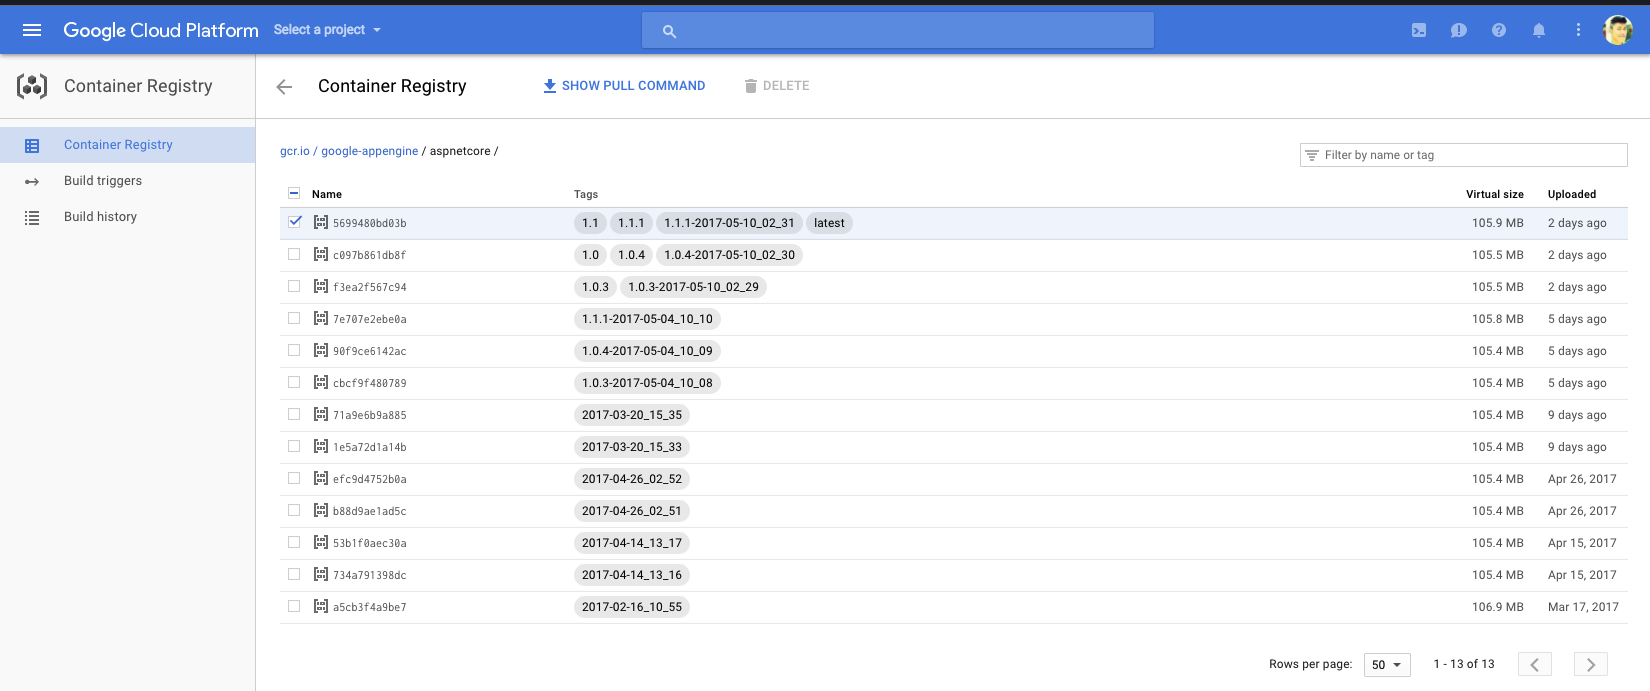Image resolution: width=1650 pixels, height=691 pixels.
Task: Activate Cloud Shell terminal icon
Action: [x=1419, y=30]
